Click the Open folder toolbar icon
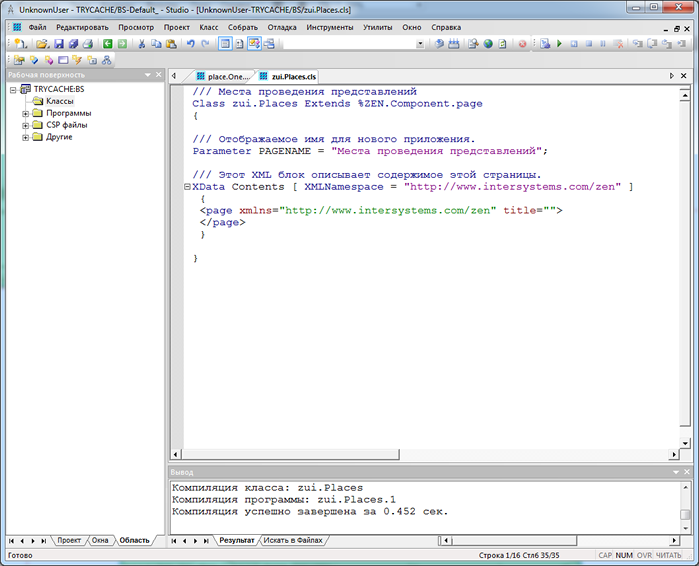 coord(42,44)
